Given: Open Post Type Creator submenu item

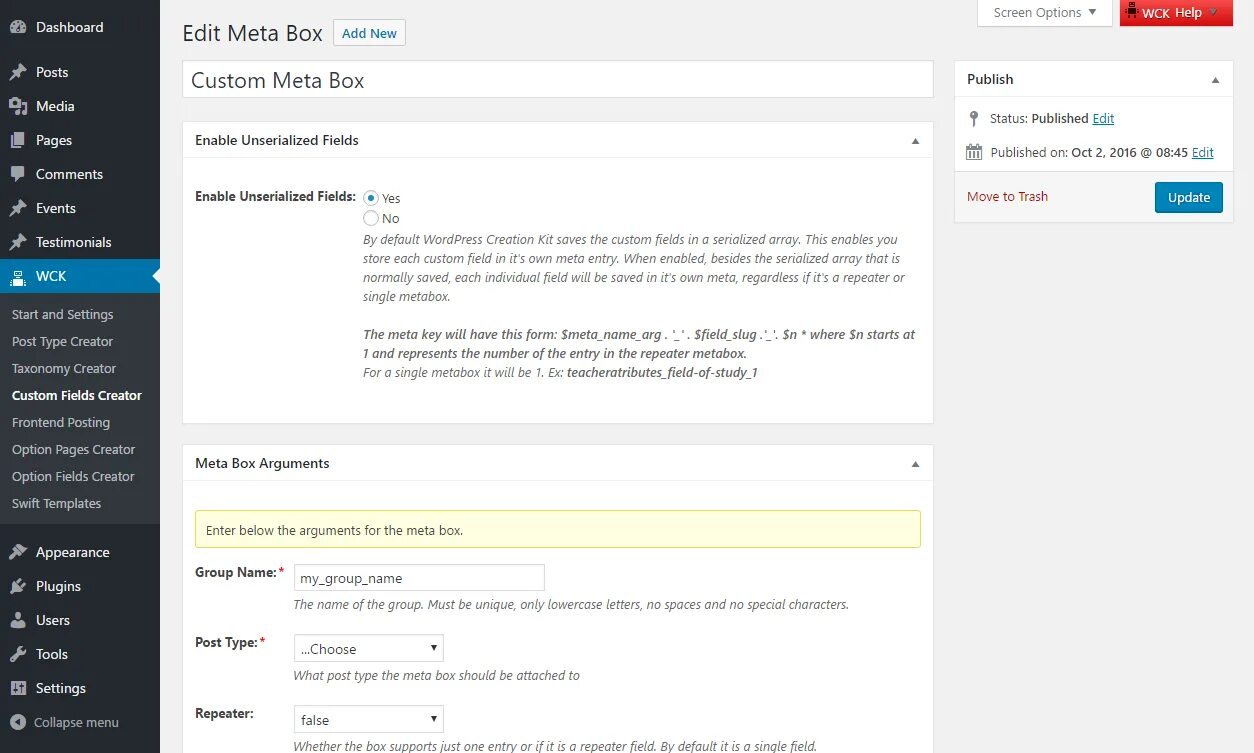Looking at the screenshot, I should (62, 341).
